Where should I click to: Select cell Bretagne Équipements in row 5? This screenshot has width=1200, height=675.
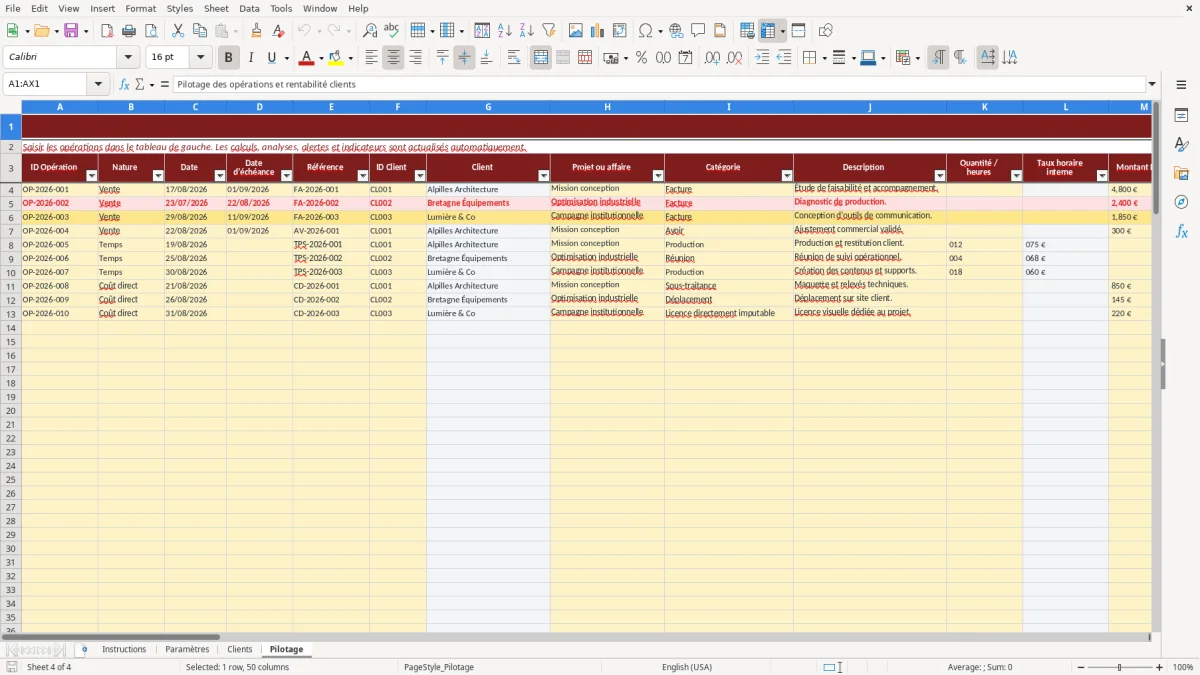(488, 203)
